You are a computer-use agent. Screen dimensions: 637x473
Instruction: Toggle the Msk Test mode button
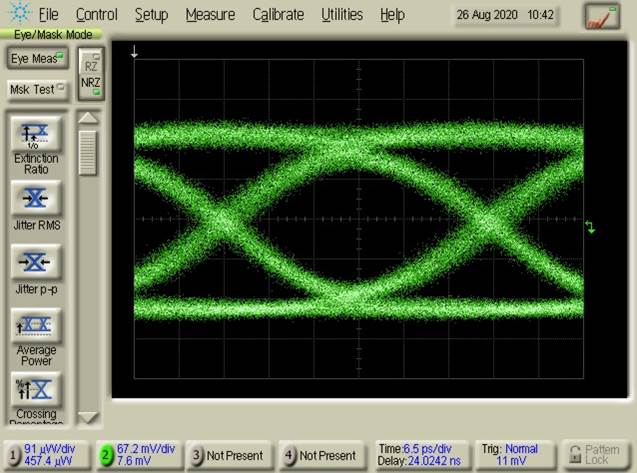(35, 89)
